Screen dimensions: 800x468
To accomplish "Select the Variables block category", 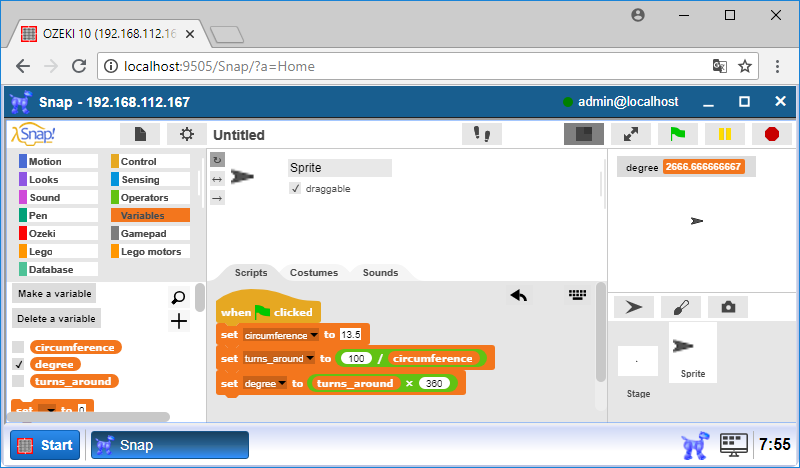I will [150, 215].
